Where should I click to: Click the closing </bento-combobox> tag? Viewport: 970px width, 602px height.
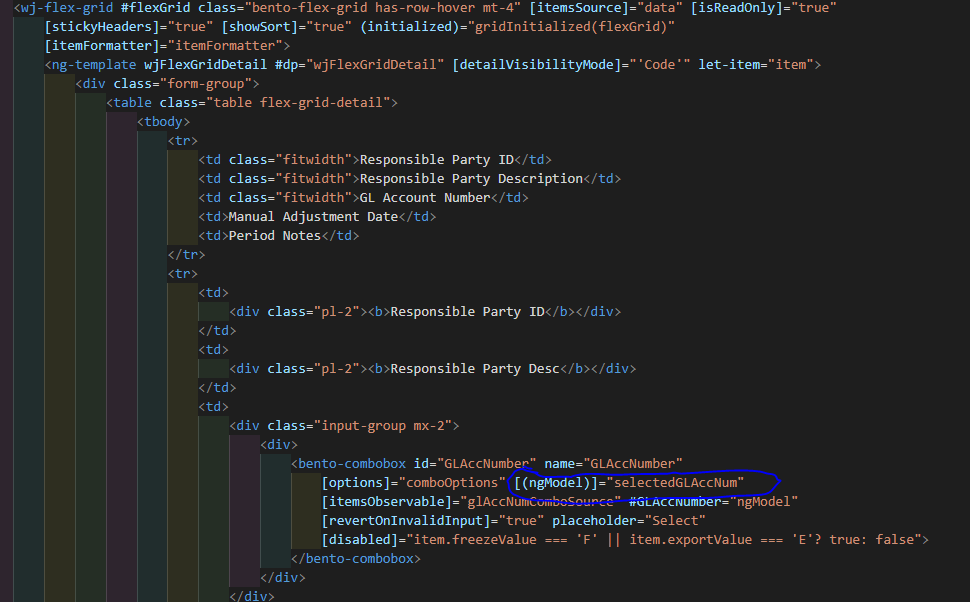356,559
